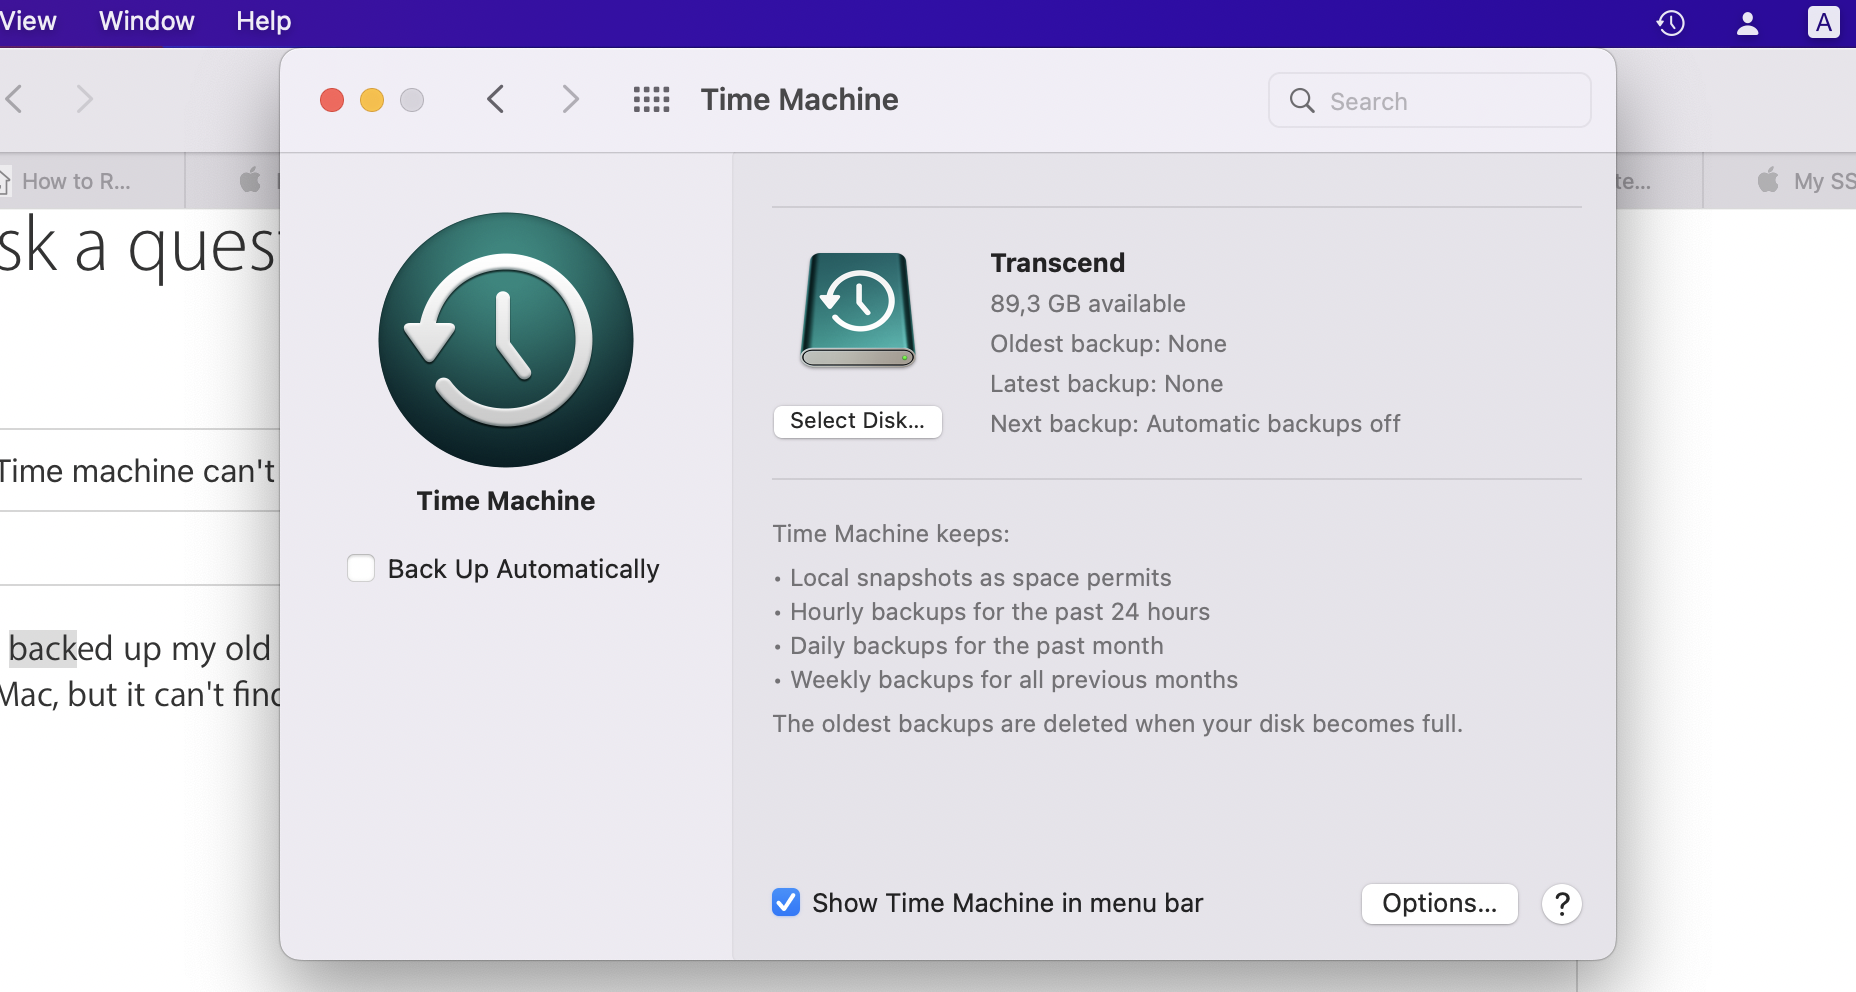Close the Time Machine window
The height and width of the screenshot is (992, 1856).
[332, 100]
